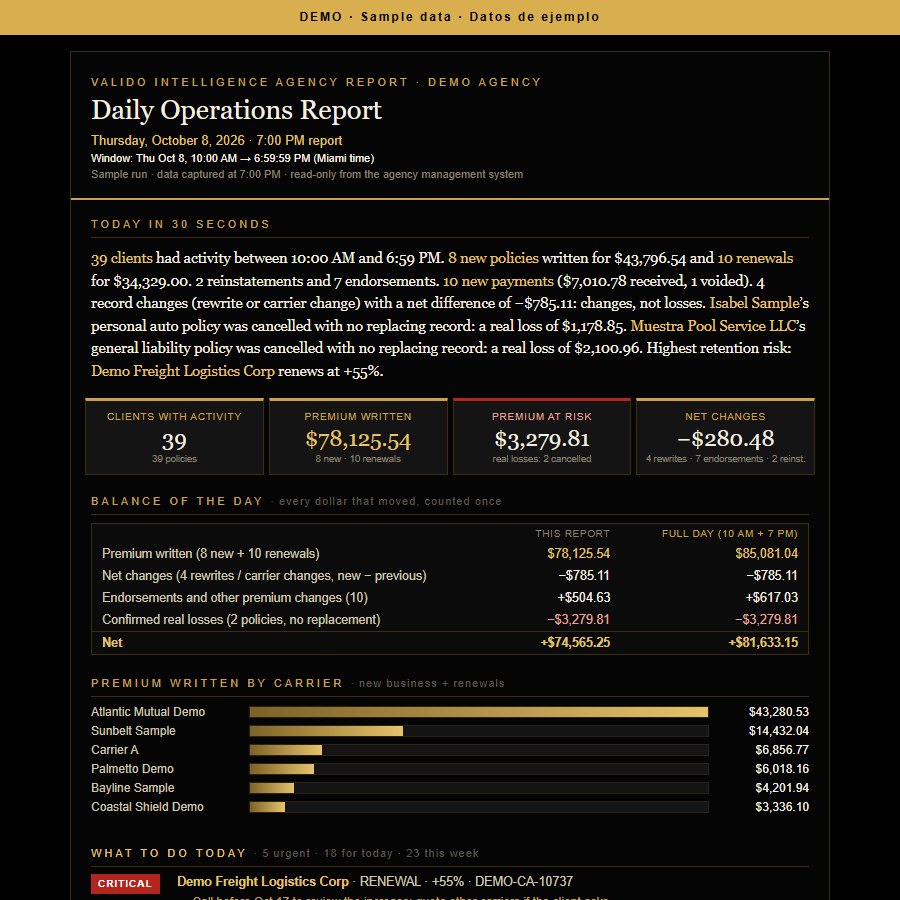Click the '10 new payments' link
The image size is (900, 900).
click(x=498, y=281)
